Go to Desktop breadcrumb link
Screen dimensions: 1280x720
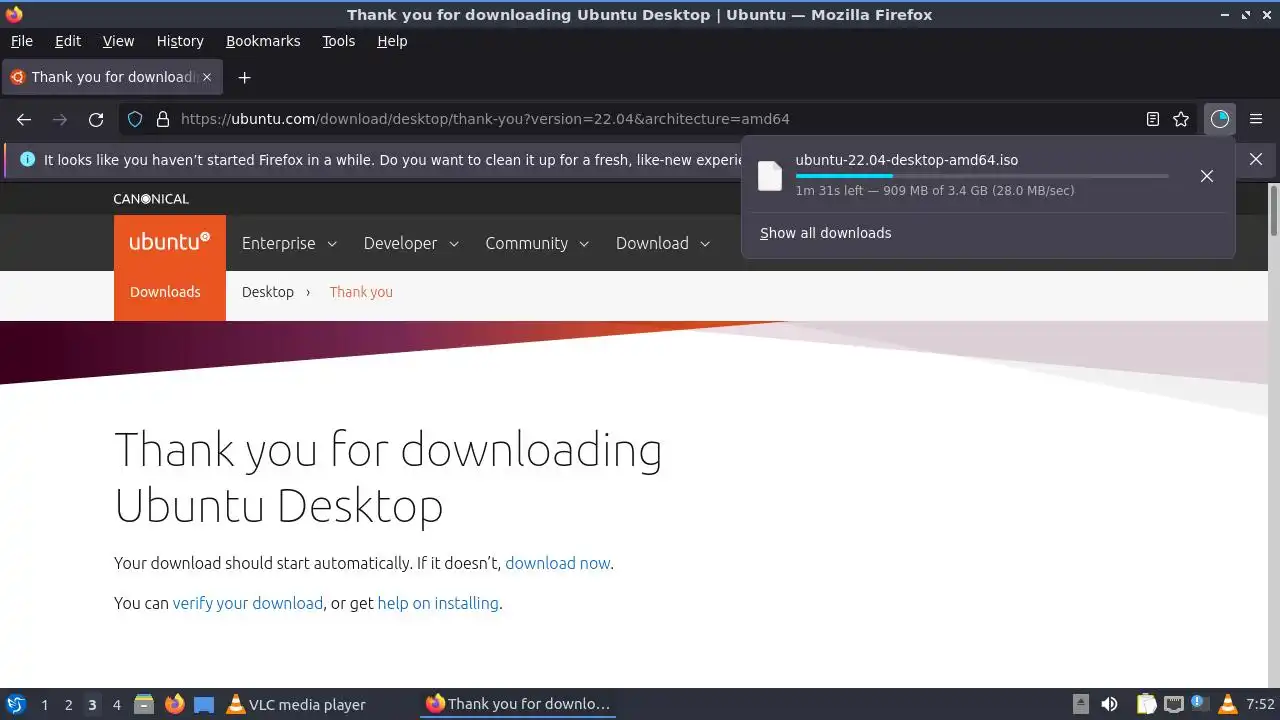click(x=268, y=292)
